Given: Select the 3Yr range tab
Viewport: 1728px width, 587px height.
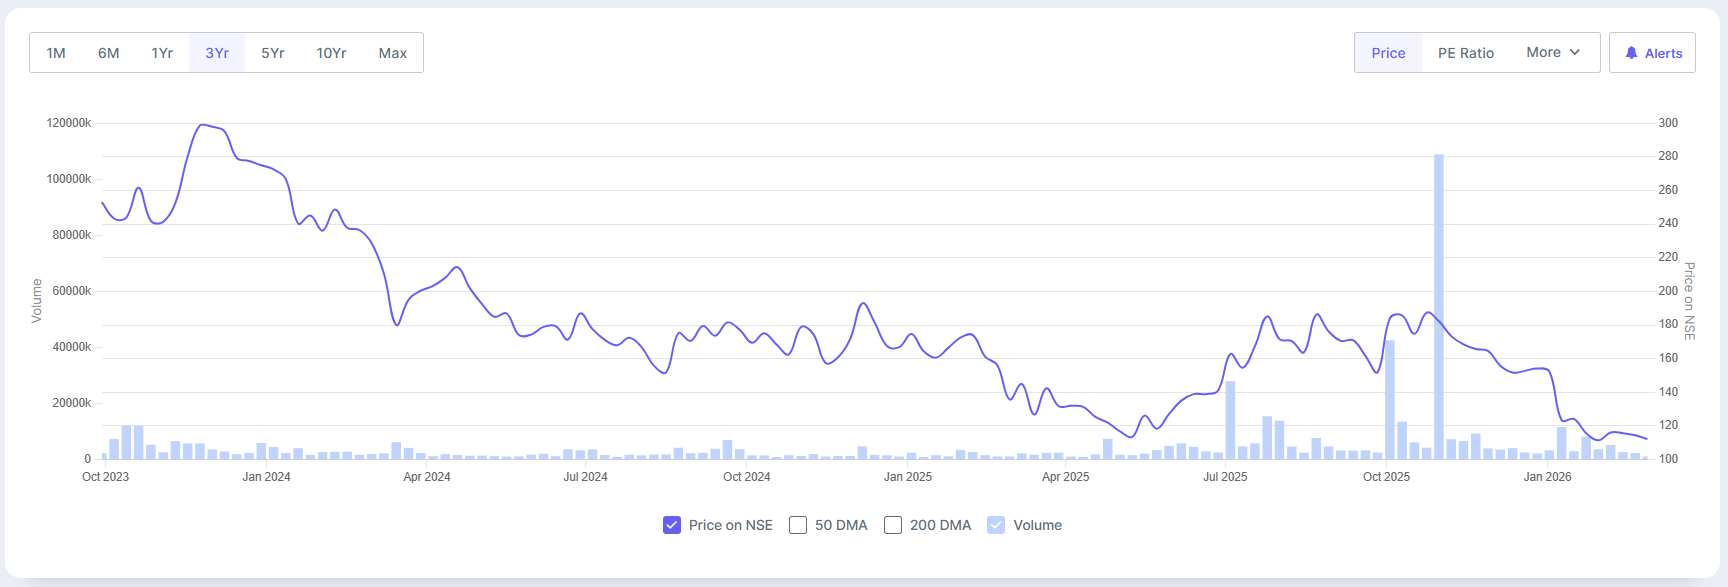Looking at the screenshot, I should 217,53.
